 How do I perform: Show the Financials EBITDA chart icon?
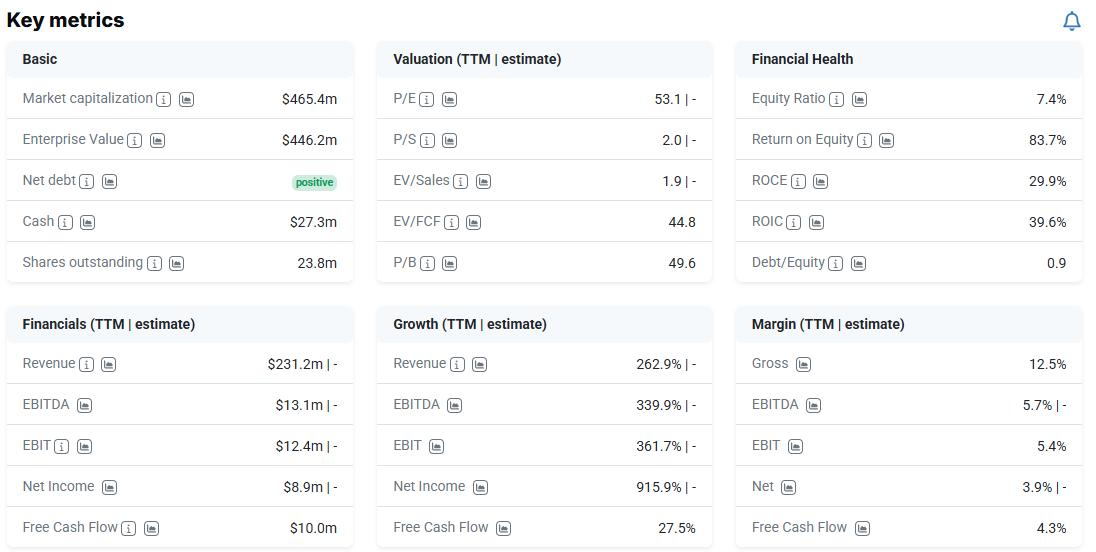85,405
